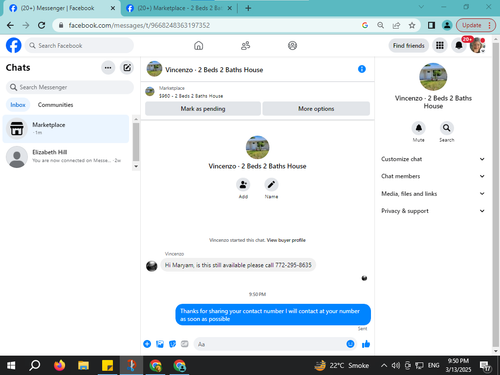Open Chrome tab search dropdown arrow
Screen dimensions: 500x375
(421, 7)
